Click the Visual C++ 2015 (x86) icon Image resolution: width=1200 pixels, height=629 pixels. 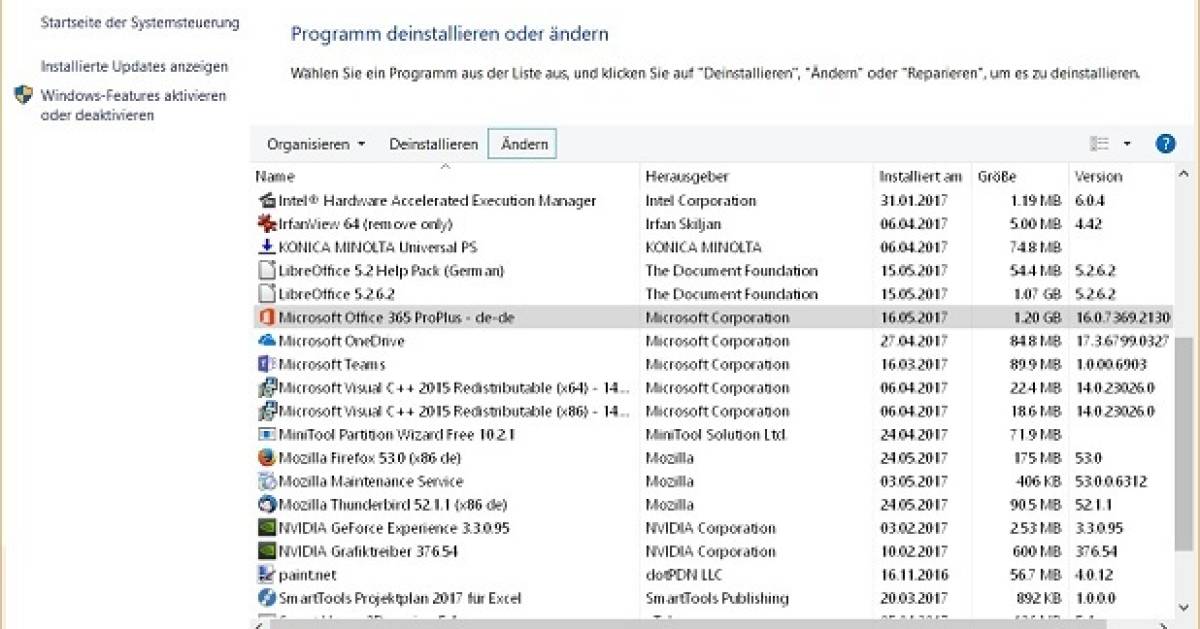pos(266,411)
